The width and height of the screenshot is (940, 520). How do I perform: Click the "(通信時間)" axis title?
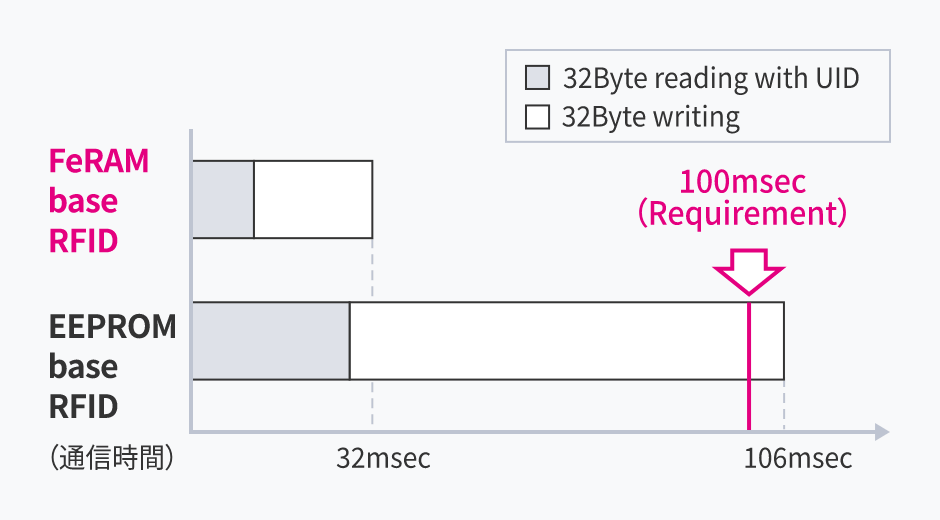[112, 459]
